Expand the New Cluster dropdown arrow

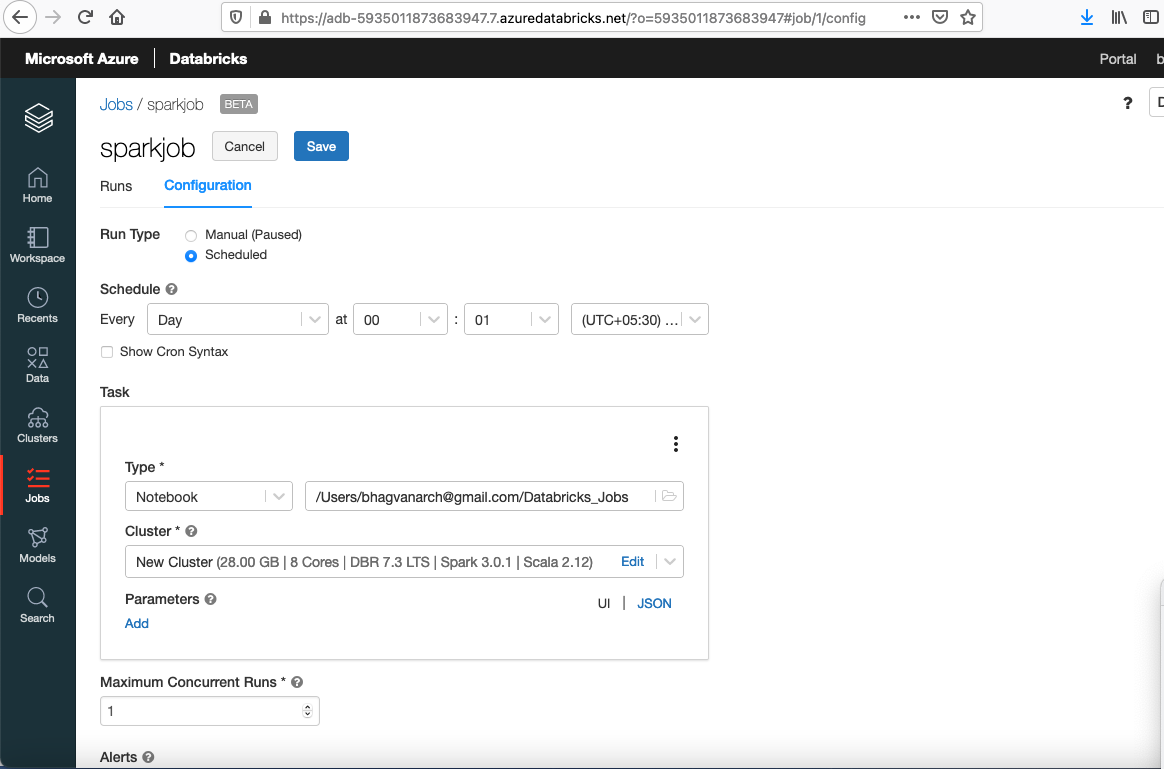click(670, 562)
